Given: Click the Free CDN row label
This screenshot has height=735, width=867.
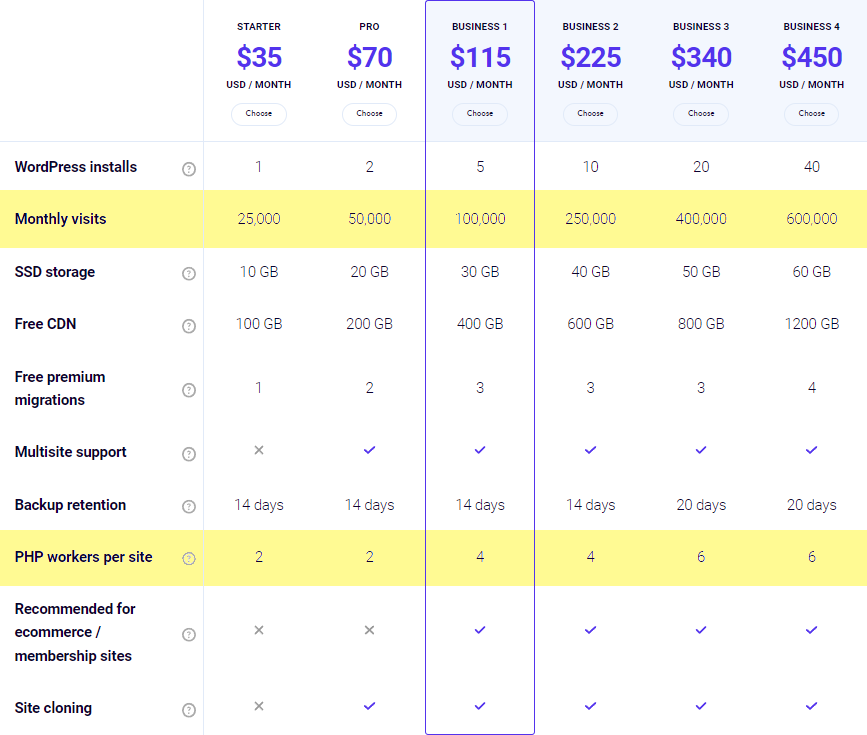Looking at the screenshot, I should (45, 324).
